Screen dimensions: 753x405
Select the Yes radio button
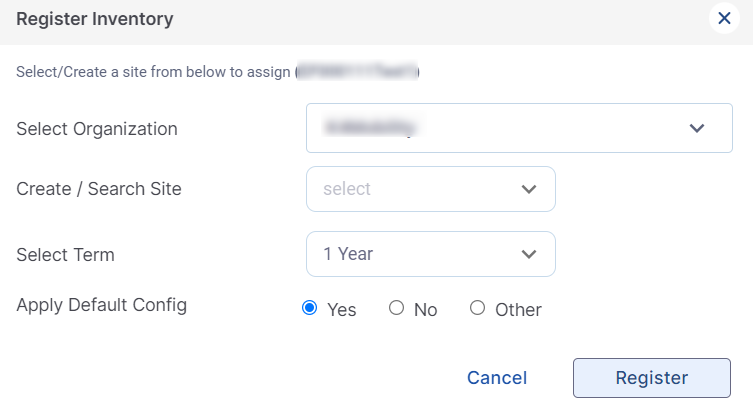309,308
